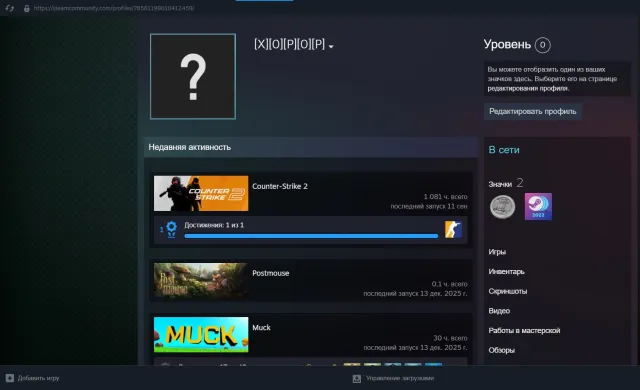Click the question-mark profile avatar
Viewport: 640px width, 390px height.
pyautogui.click(x=193, y=76)
